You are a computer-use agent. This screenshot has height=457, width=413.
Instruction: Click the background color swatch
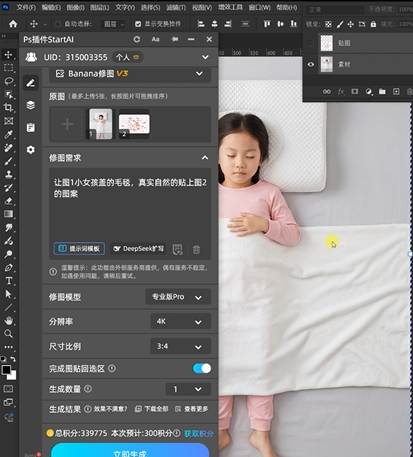(13, 376)
